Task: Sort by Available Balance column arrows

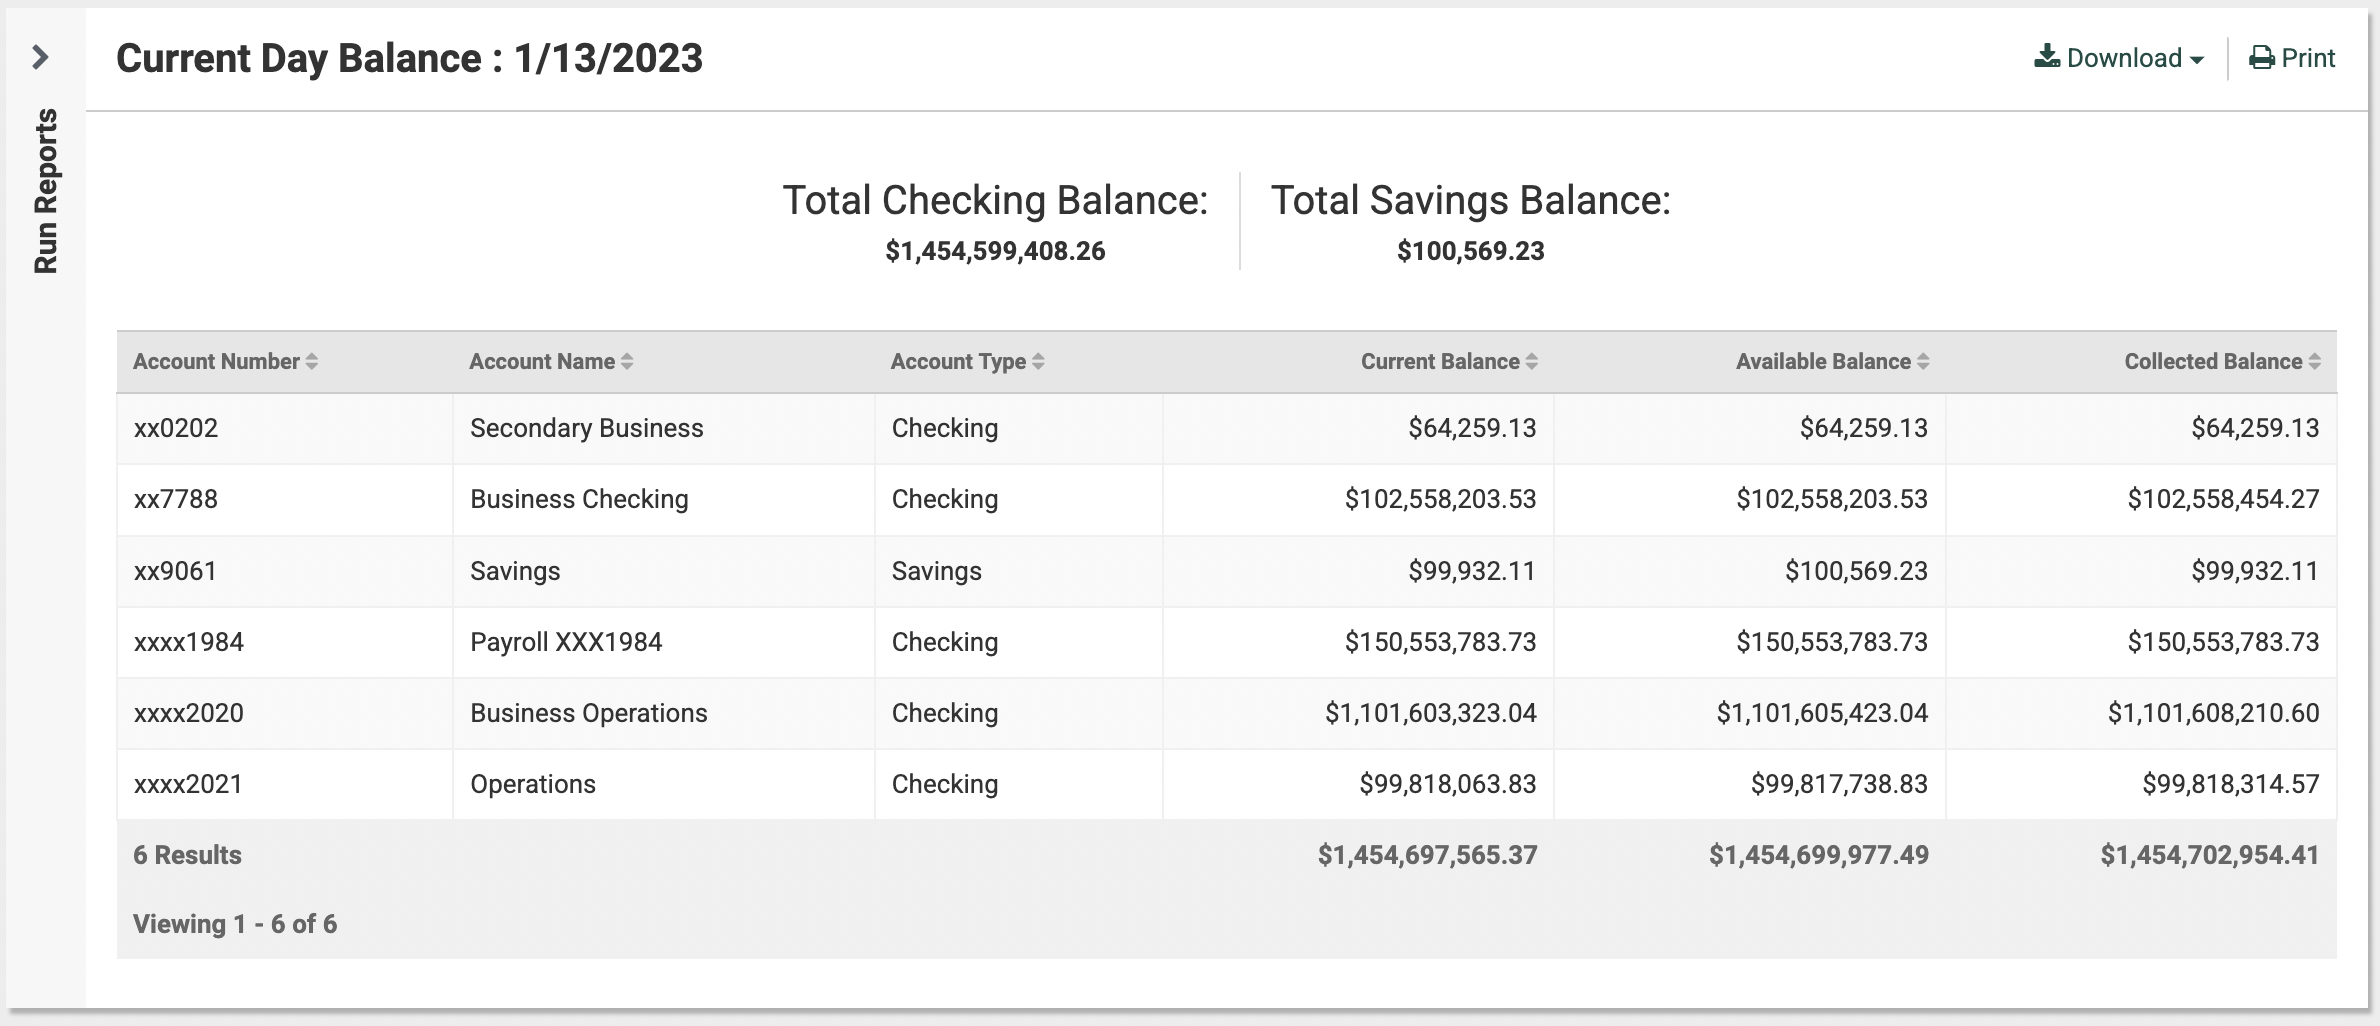Action: tap(1923, 362)
